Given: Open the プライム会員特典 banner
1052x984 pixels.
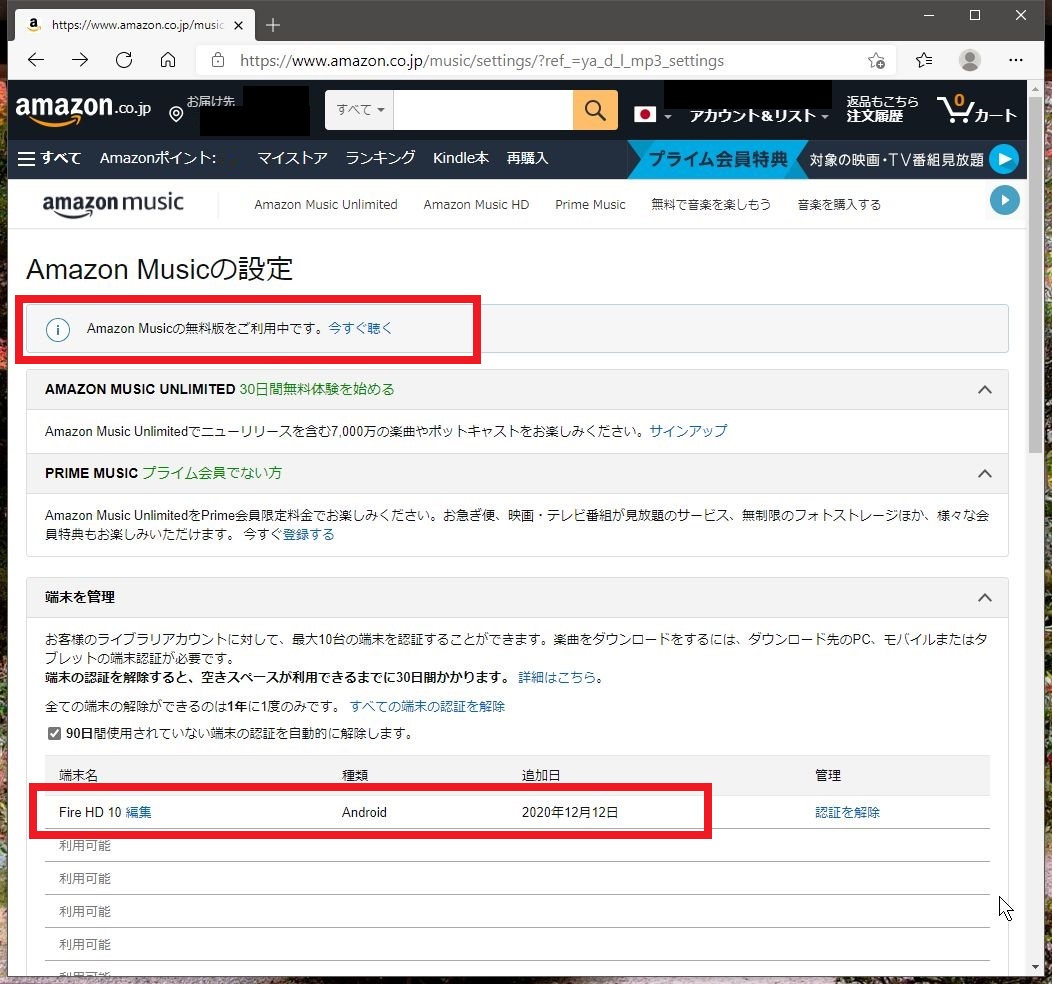Looking at the screenshot, I should point(717,160).
